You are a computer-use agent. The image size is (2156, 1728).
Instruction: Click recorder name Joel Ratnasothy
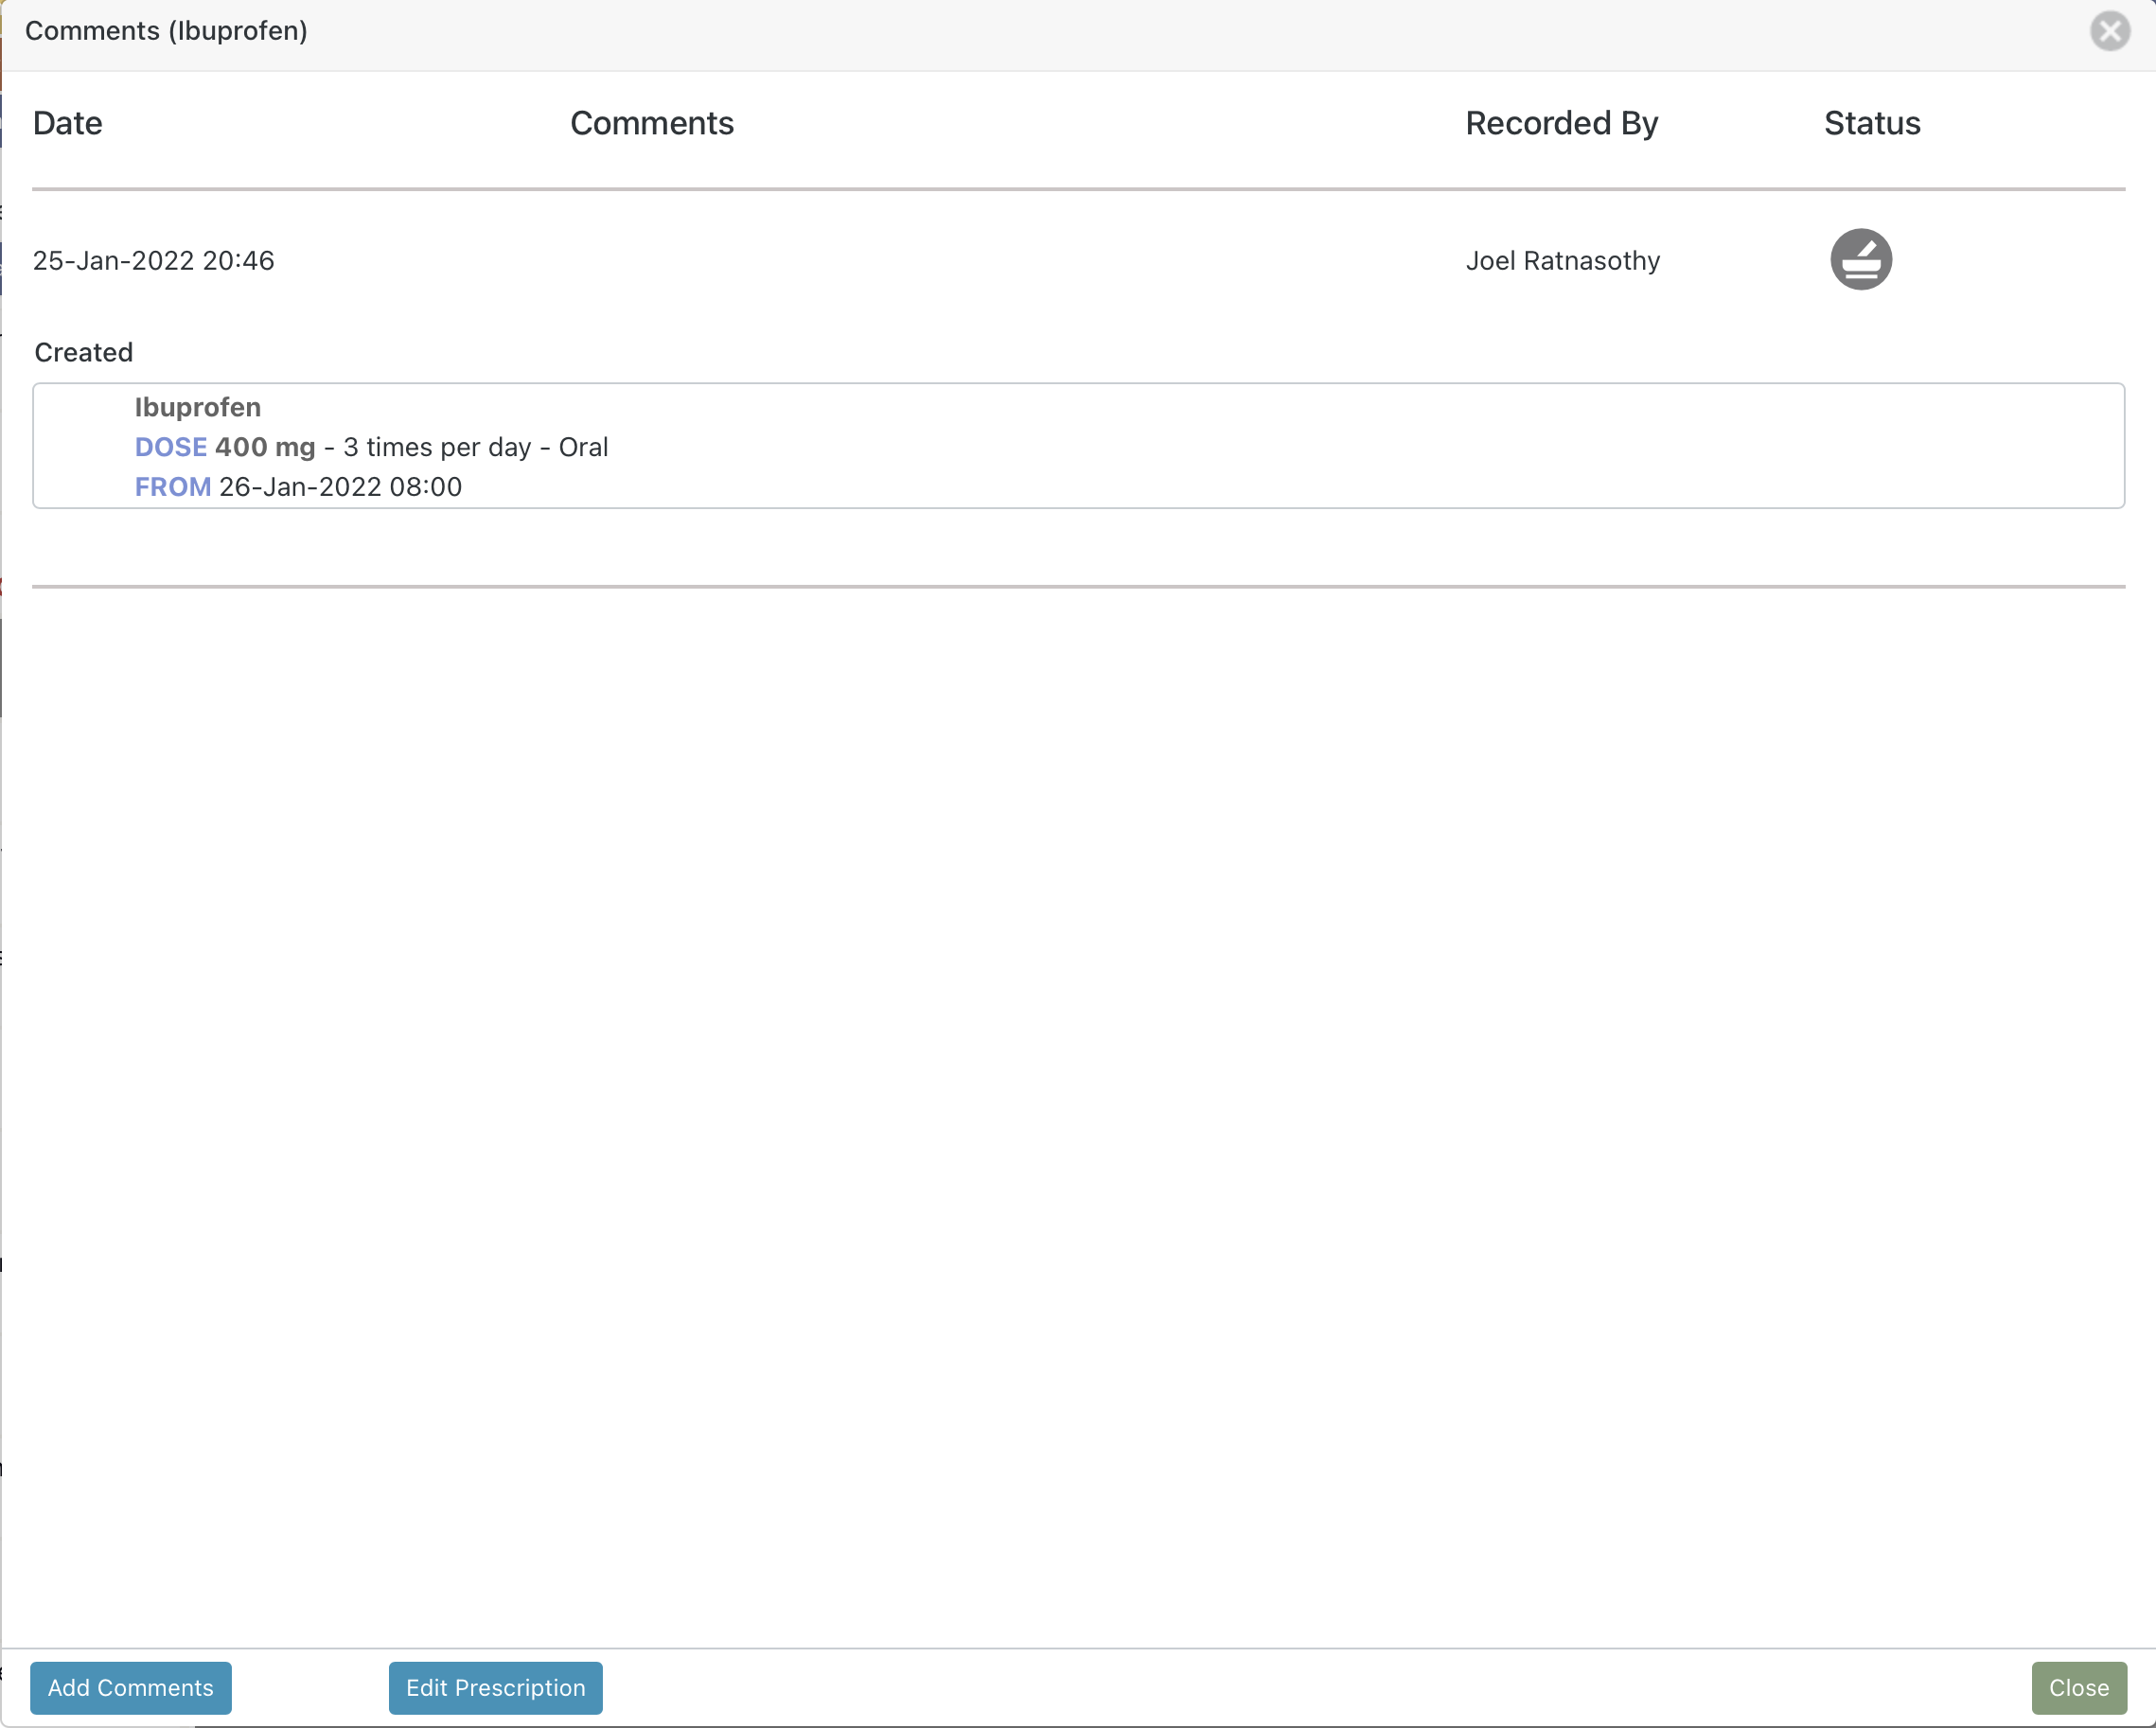[1563, 260]
